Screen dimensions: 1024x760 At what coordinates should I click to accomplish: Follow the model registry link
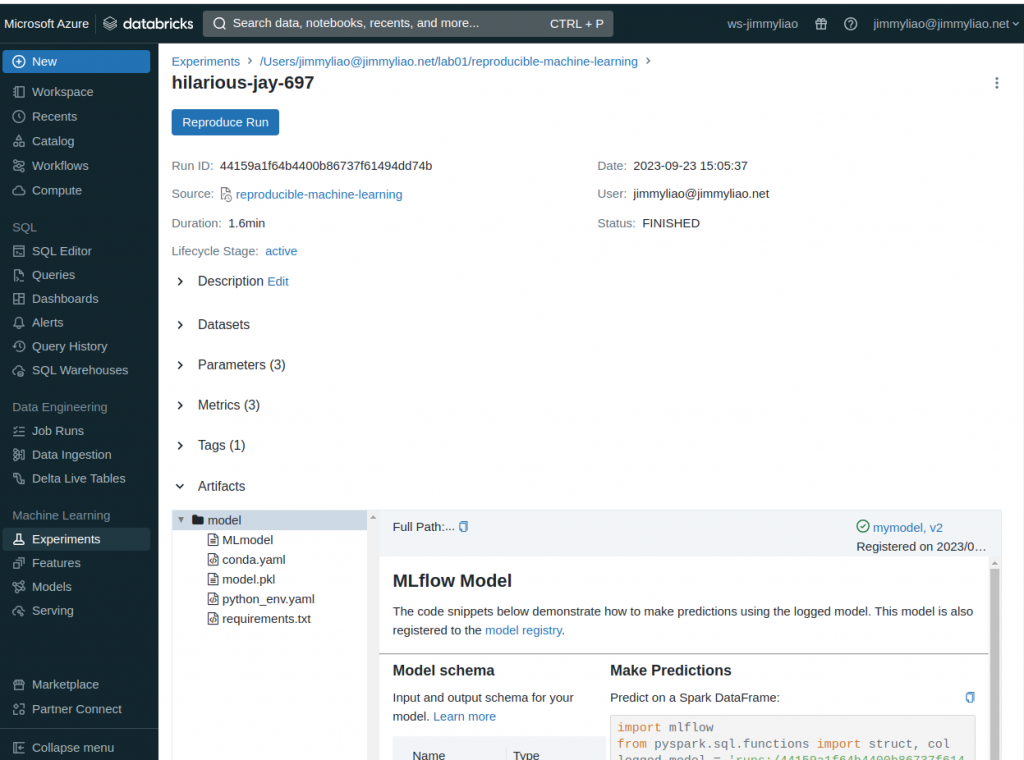tap(523, 630)
